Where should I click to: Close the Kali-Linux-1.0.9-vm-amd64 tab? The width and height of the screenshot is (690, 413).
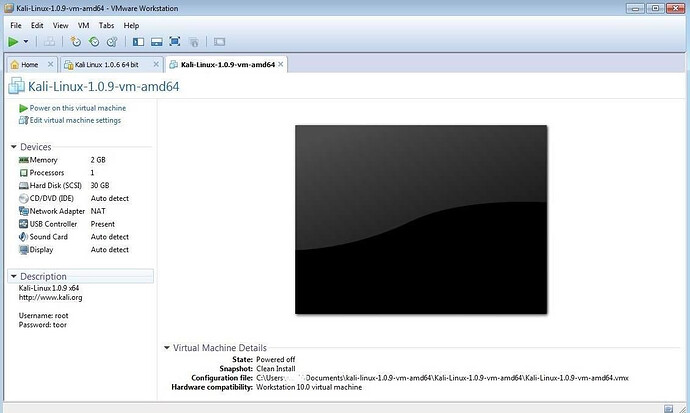point(280,65)
